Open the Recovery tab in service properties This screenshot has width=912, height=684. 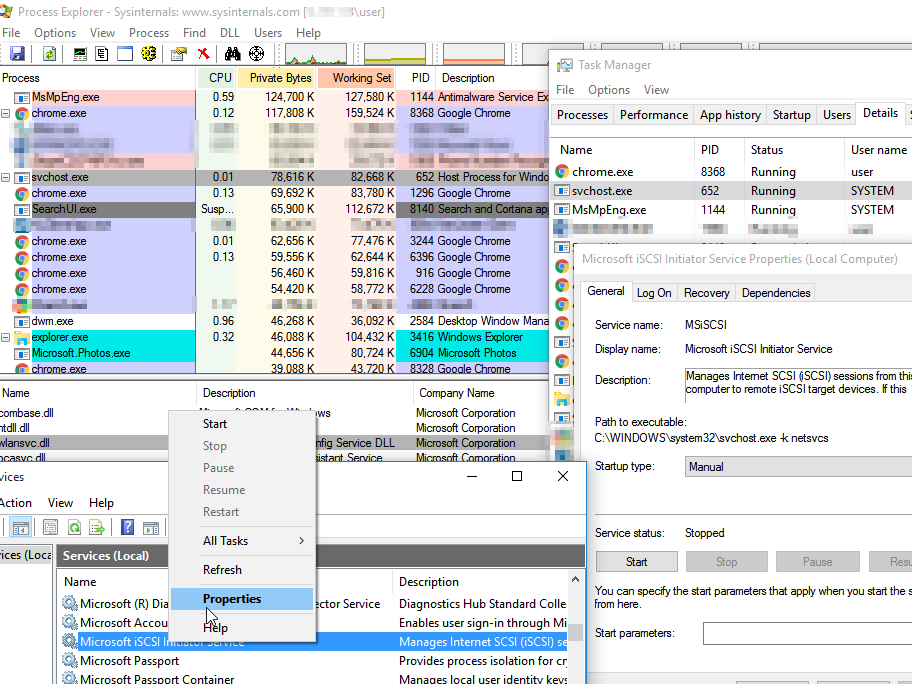pos(707,293)
